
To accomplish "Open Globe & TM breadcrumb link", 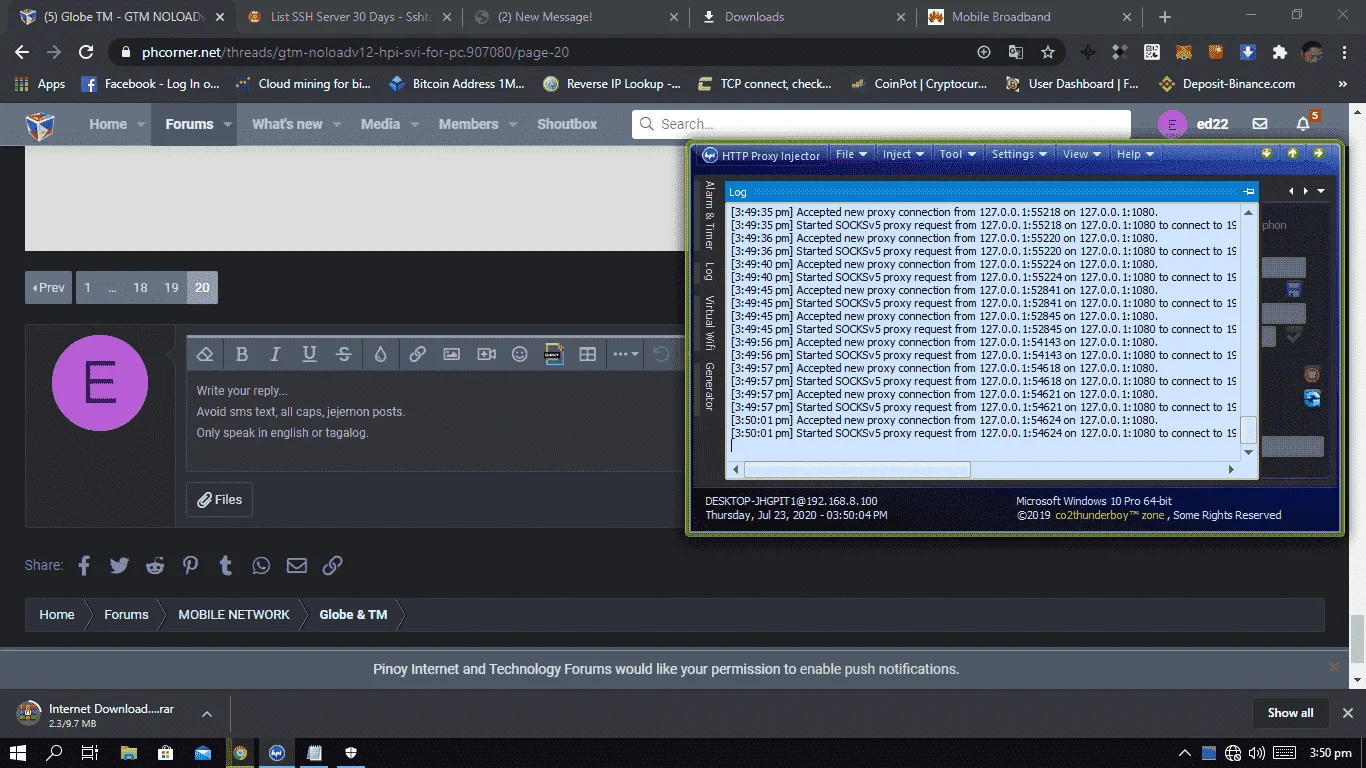I will pos(353,614).
